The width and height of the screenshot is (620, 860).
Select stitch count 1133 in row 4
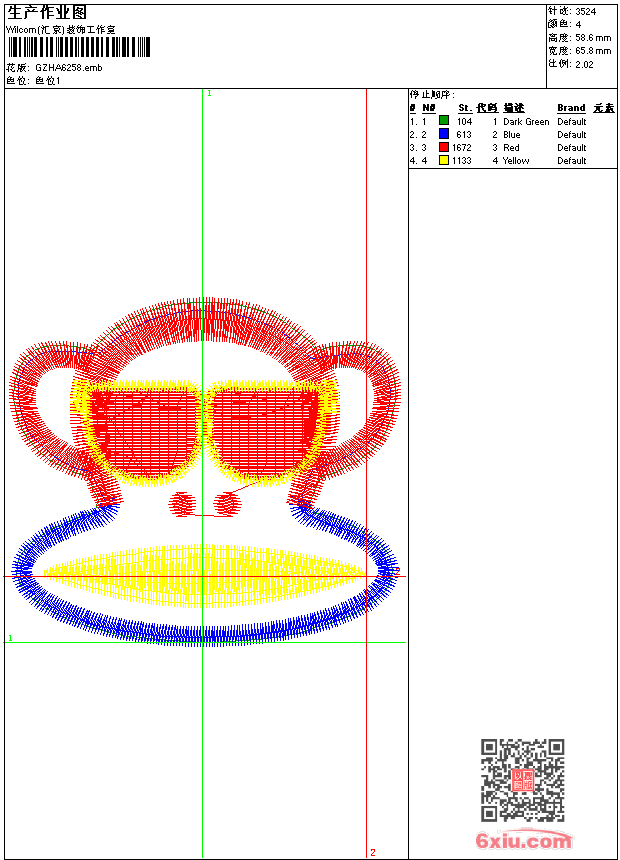coord(461,161)
